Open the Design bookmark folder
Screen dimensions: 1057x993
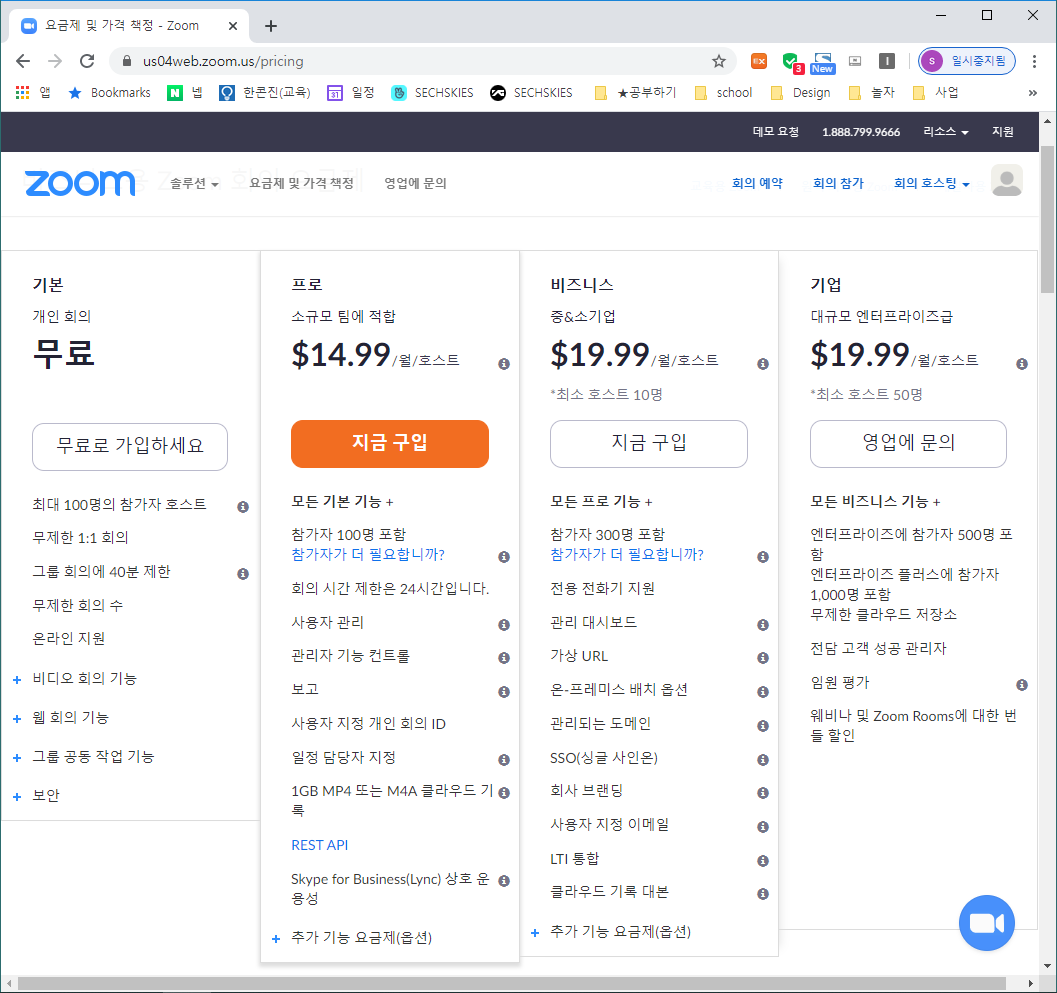[801, 92]
